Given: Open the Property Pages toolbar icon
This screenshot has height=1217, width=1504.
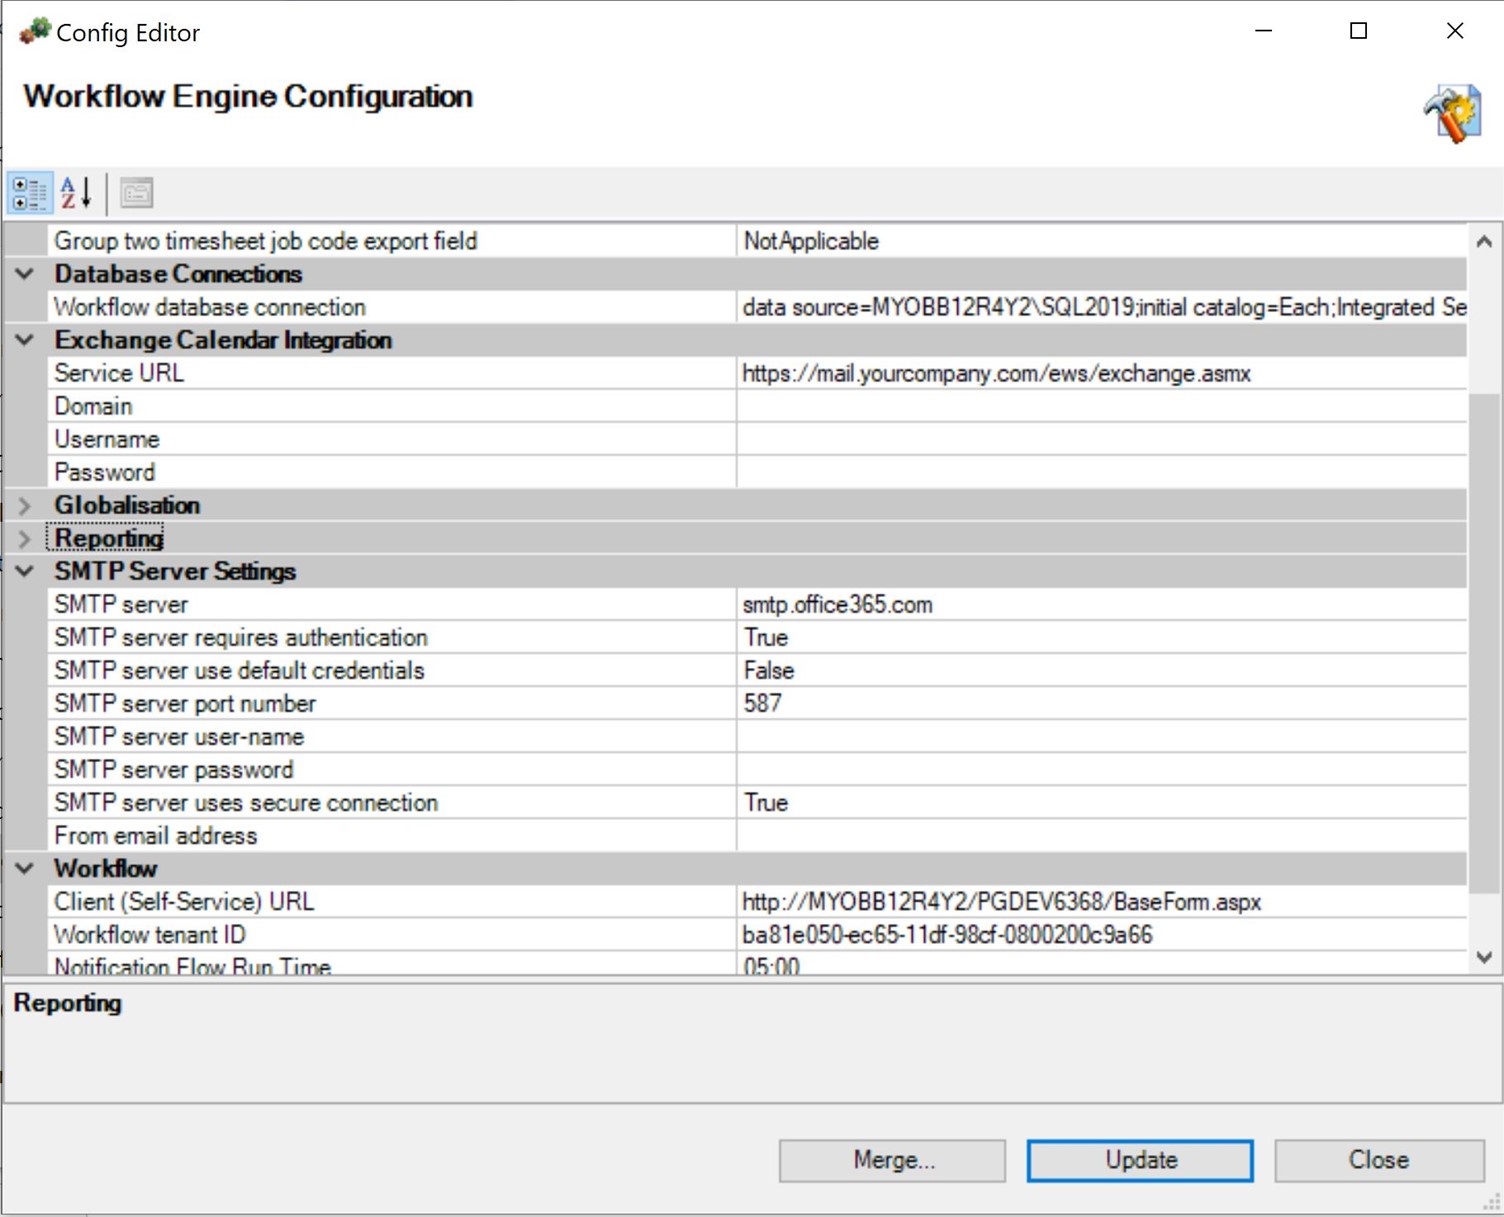Looking at the screenshot, I should click(x=137, y=193).
